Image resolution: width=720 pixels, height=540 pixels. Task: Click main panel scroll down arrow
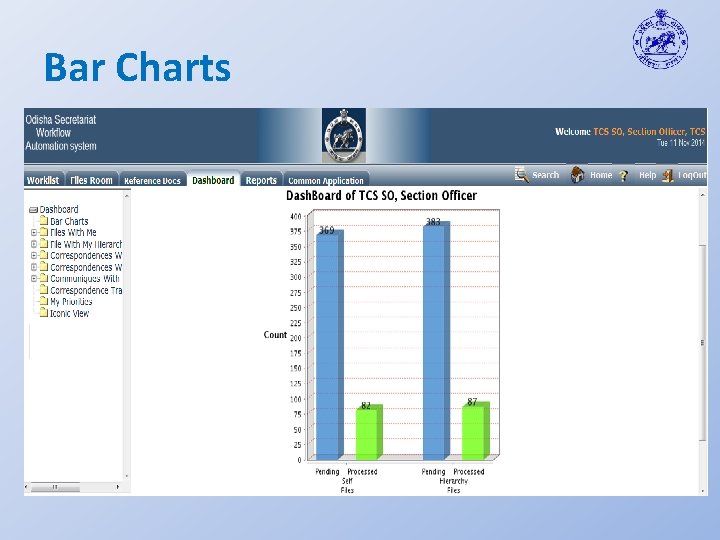pos(702,491)
